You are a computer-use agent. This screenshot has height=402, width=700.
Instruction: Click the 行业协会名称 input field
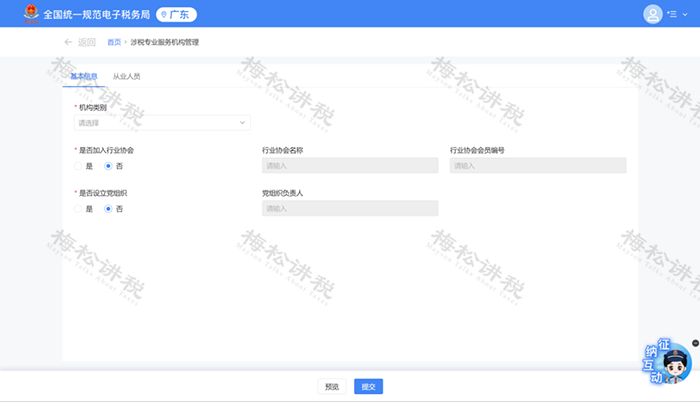[x=350, y=166]
